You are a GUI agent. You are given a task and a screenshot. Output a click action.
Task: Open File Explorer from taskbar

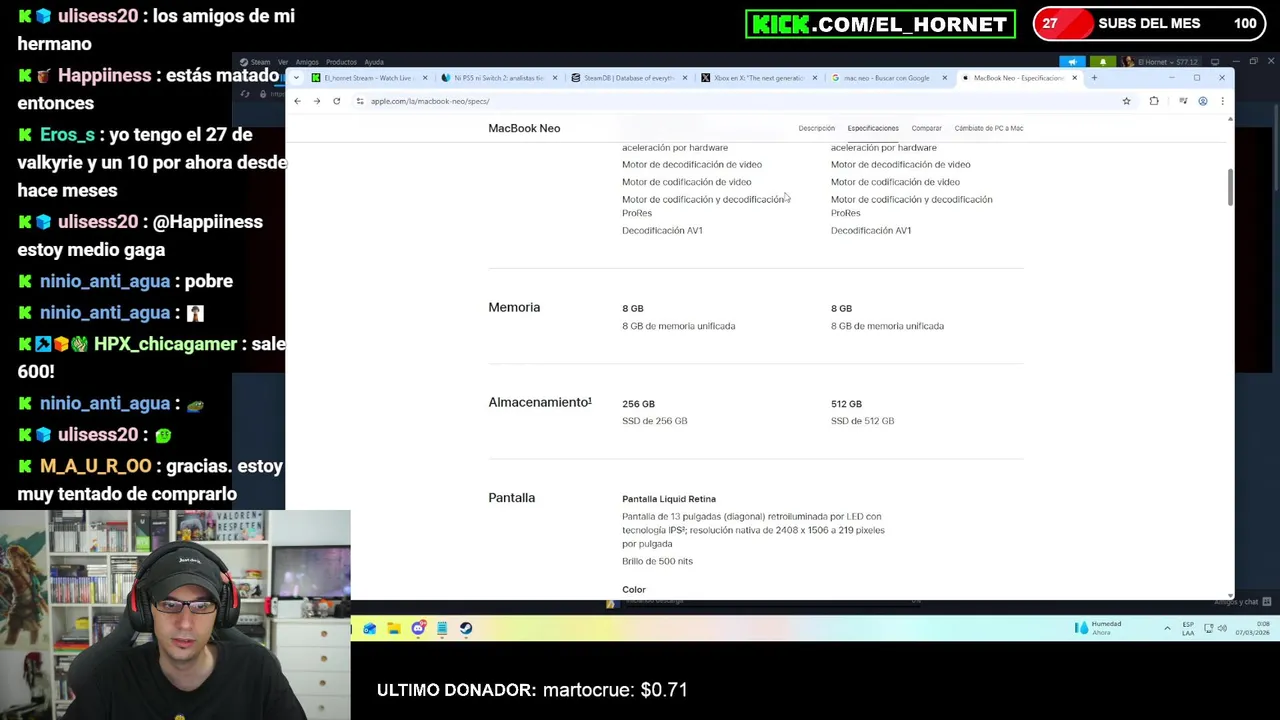click(394, 628)
